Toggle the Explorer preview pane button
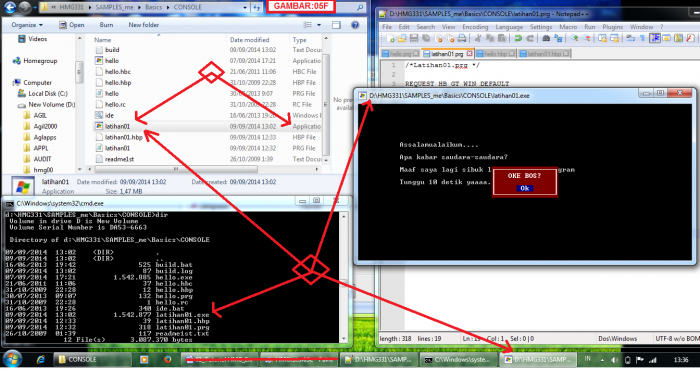700x371 pixels. click(336, 25)
